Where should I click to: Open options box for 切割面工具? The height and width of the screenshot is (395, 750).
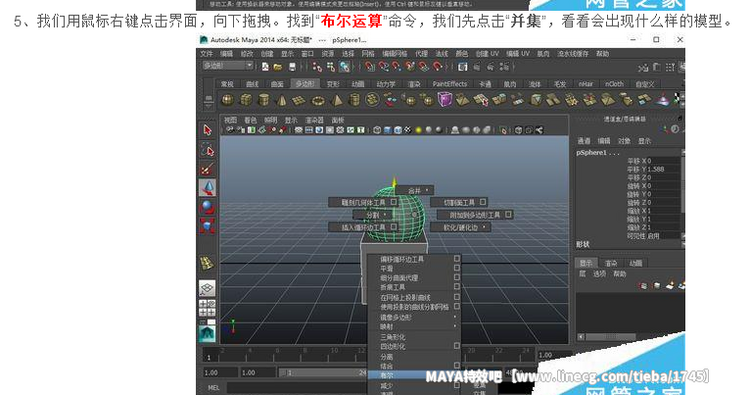tap(483, 202)
